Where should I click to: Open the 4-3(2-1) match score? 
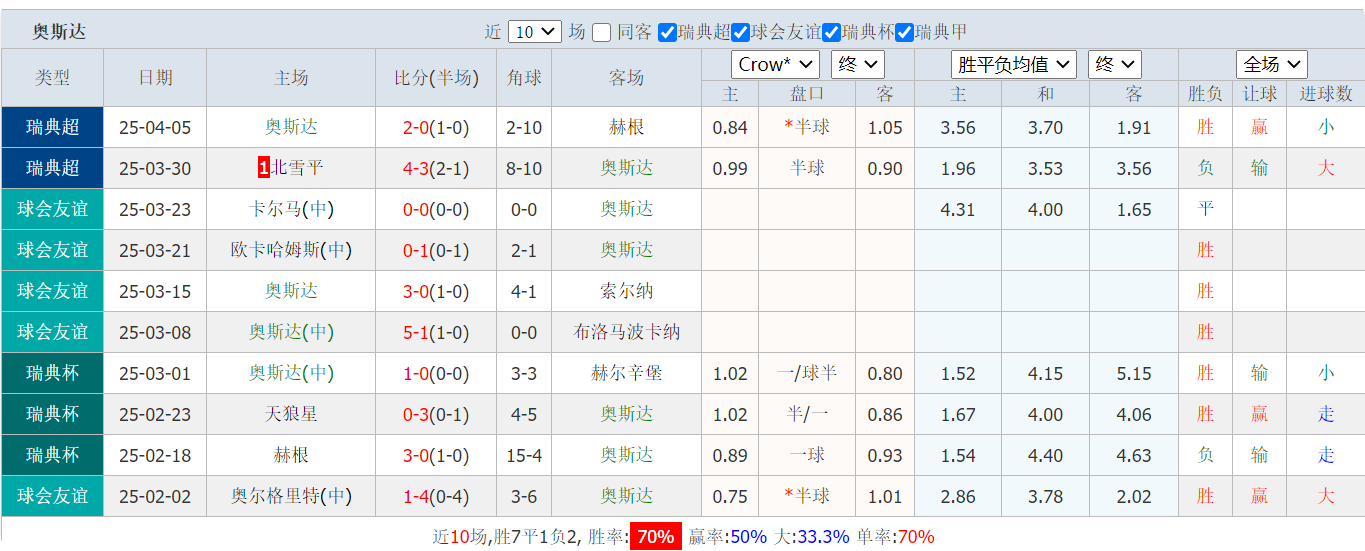coord(436,168)
